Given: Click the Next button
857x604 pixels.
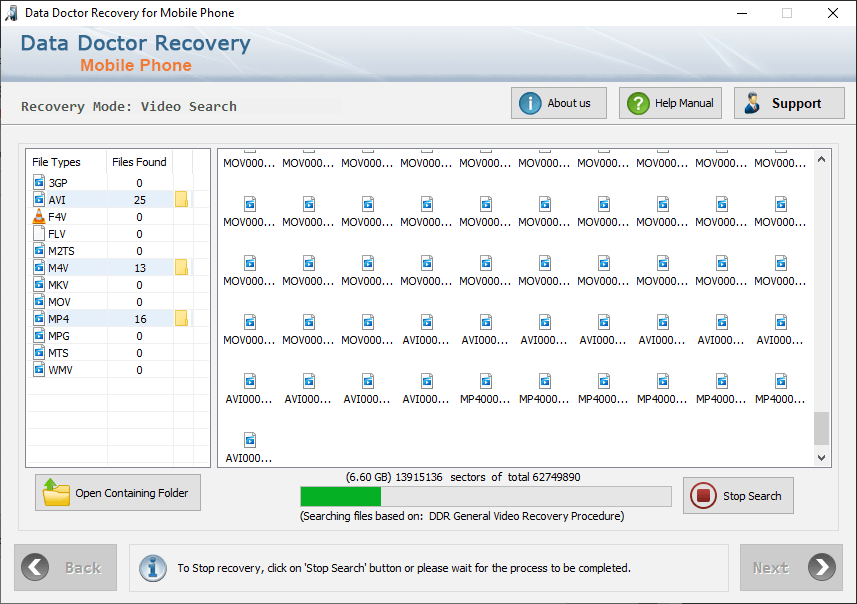Looking at the screenshot, I should pyautogui.click(x=791, y=567).
